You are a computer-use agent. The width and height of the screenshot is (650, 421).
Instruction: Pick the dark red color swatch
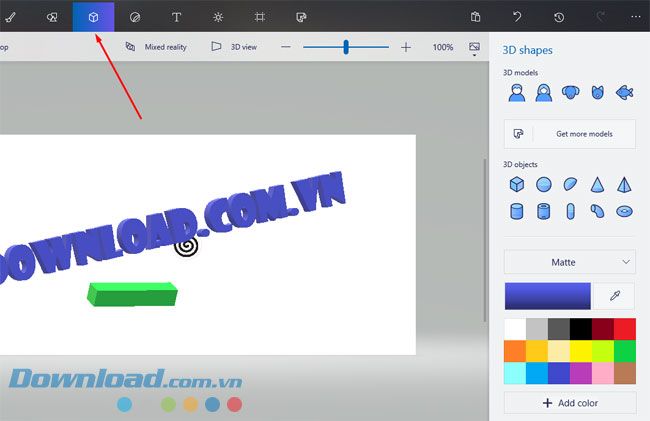click(x=603, y=329)
